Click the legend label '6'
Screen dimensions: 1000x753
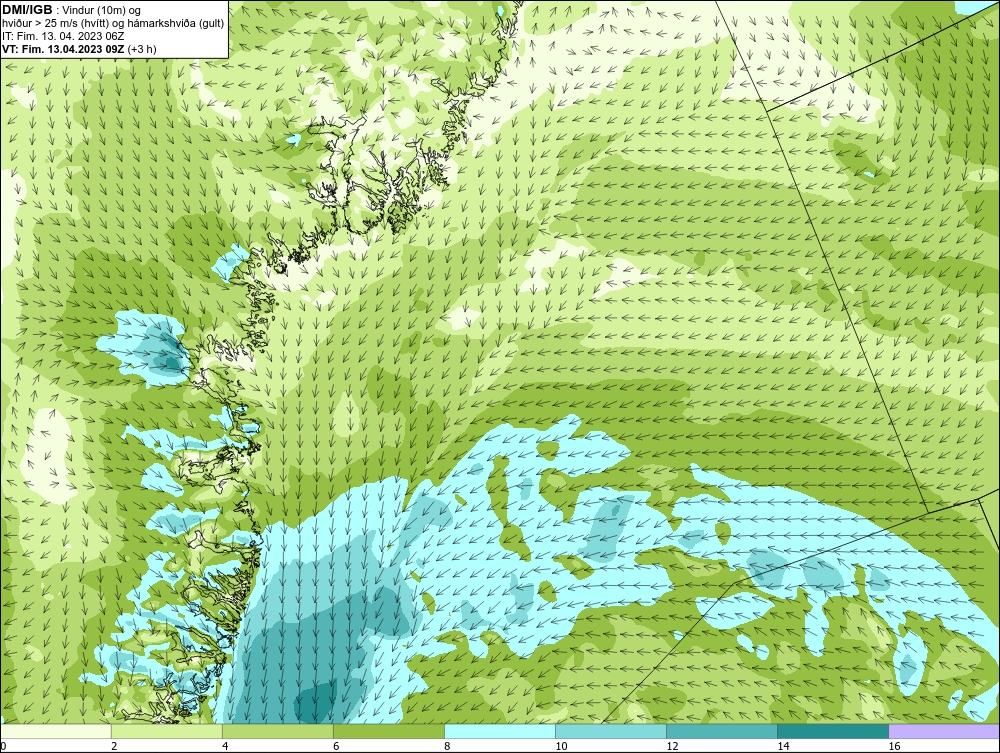[336, 746]
